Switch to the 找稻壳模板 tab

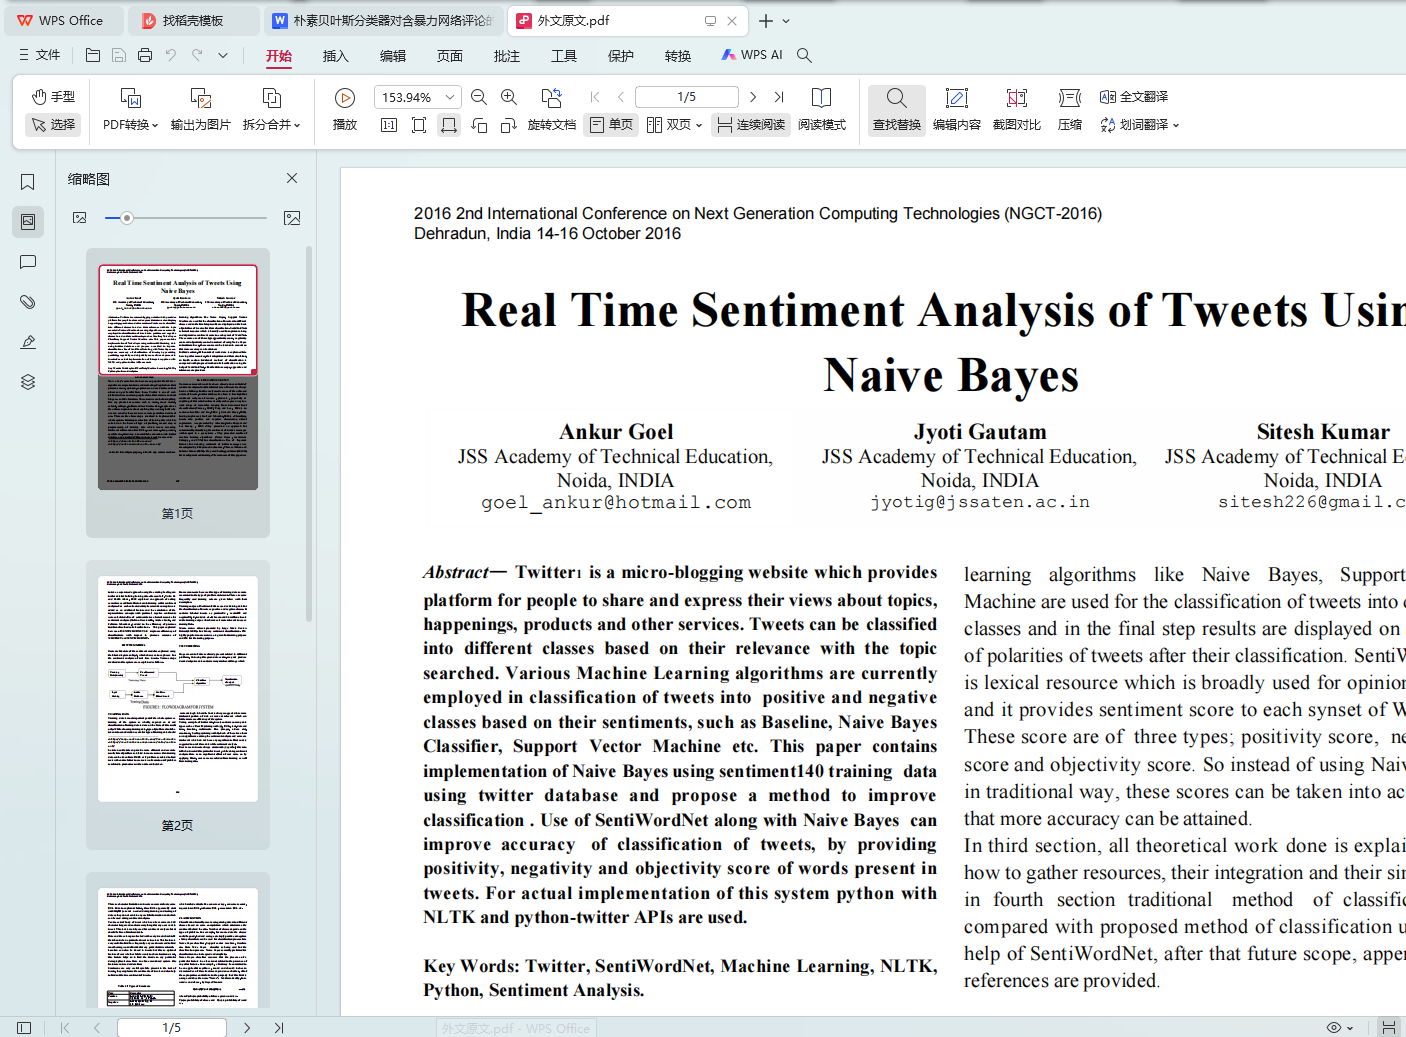coord(193,20)
